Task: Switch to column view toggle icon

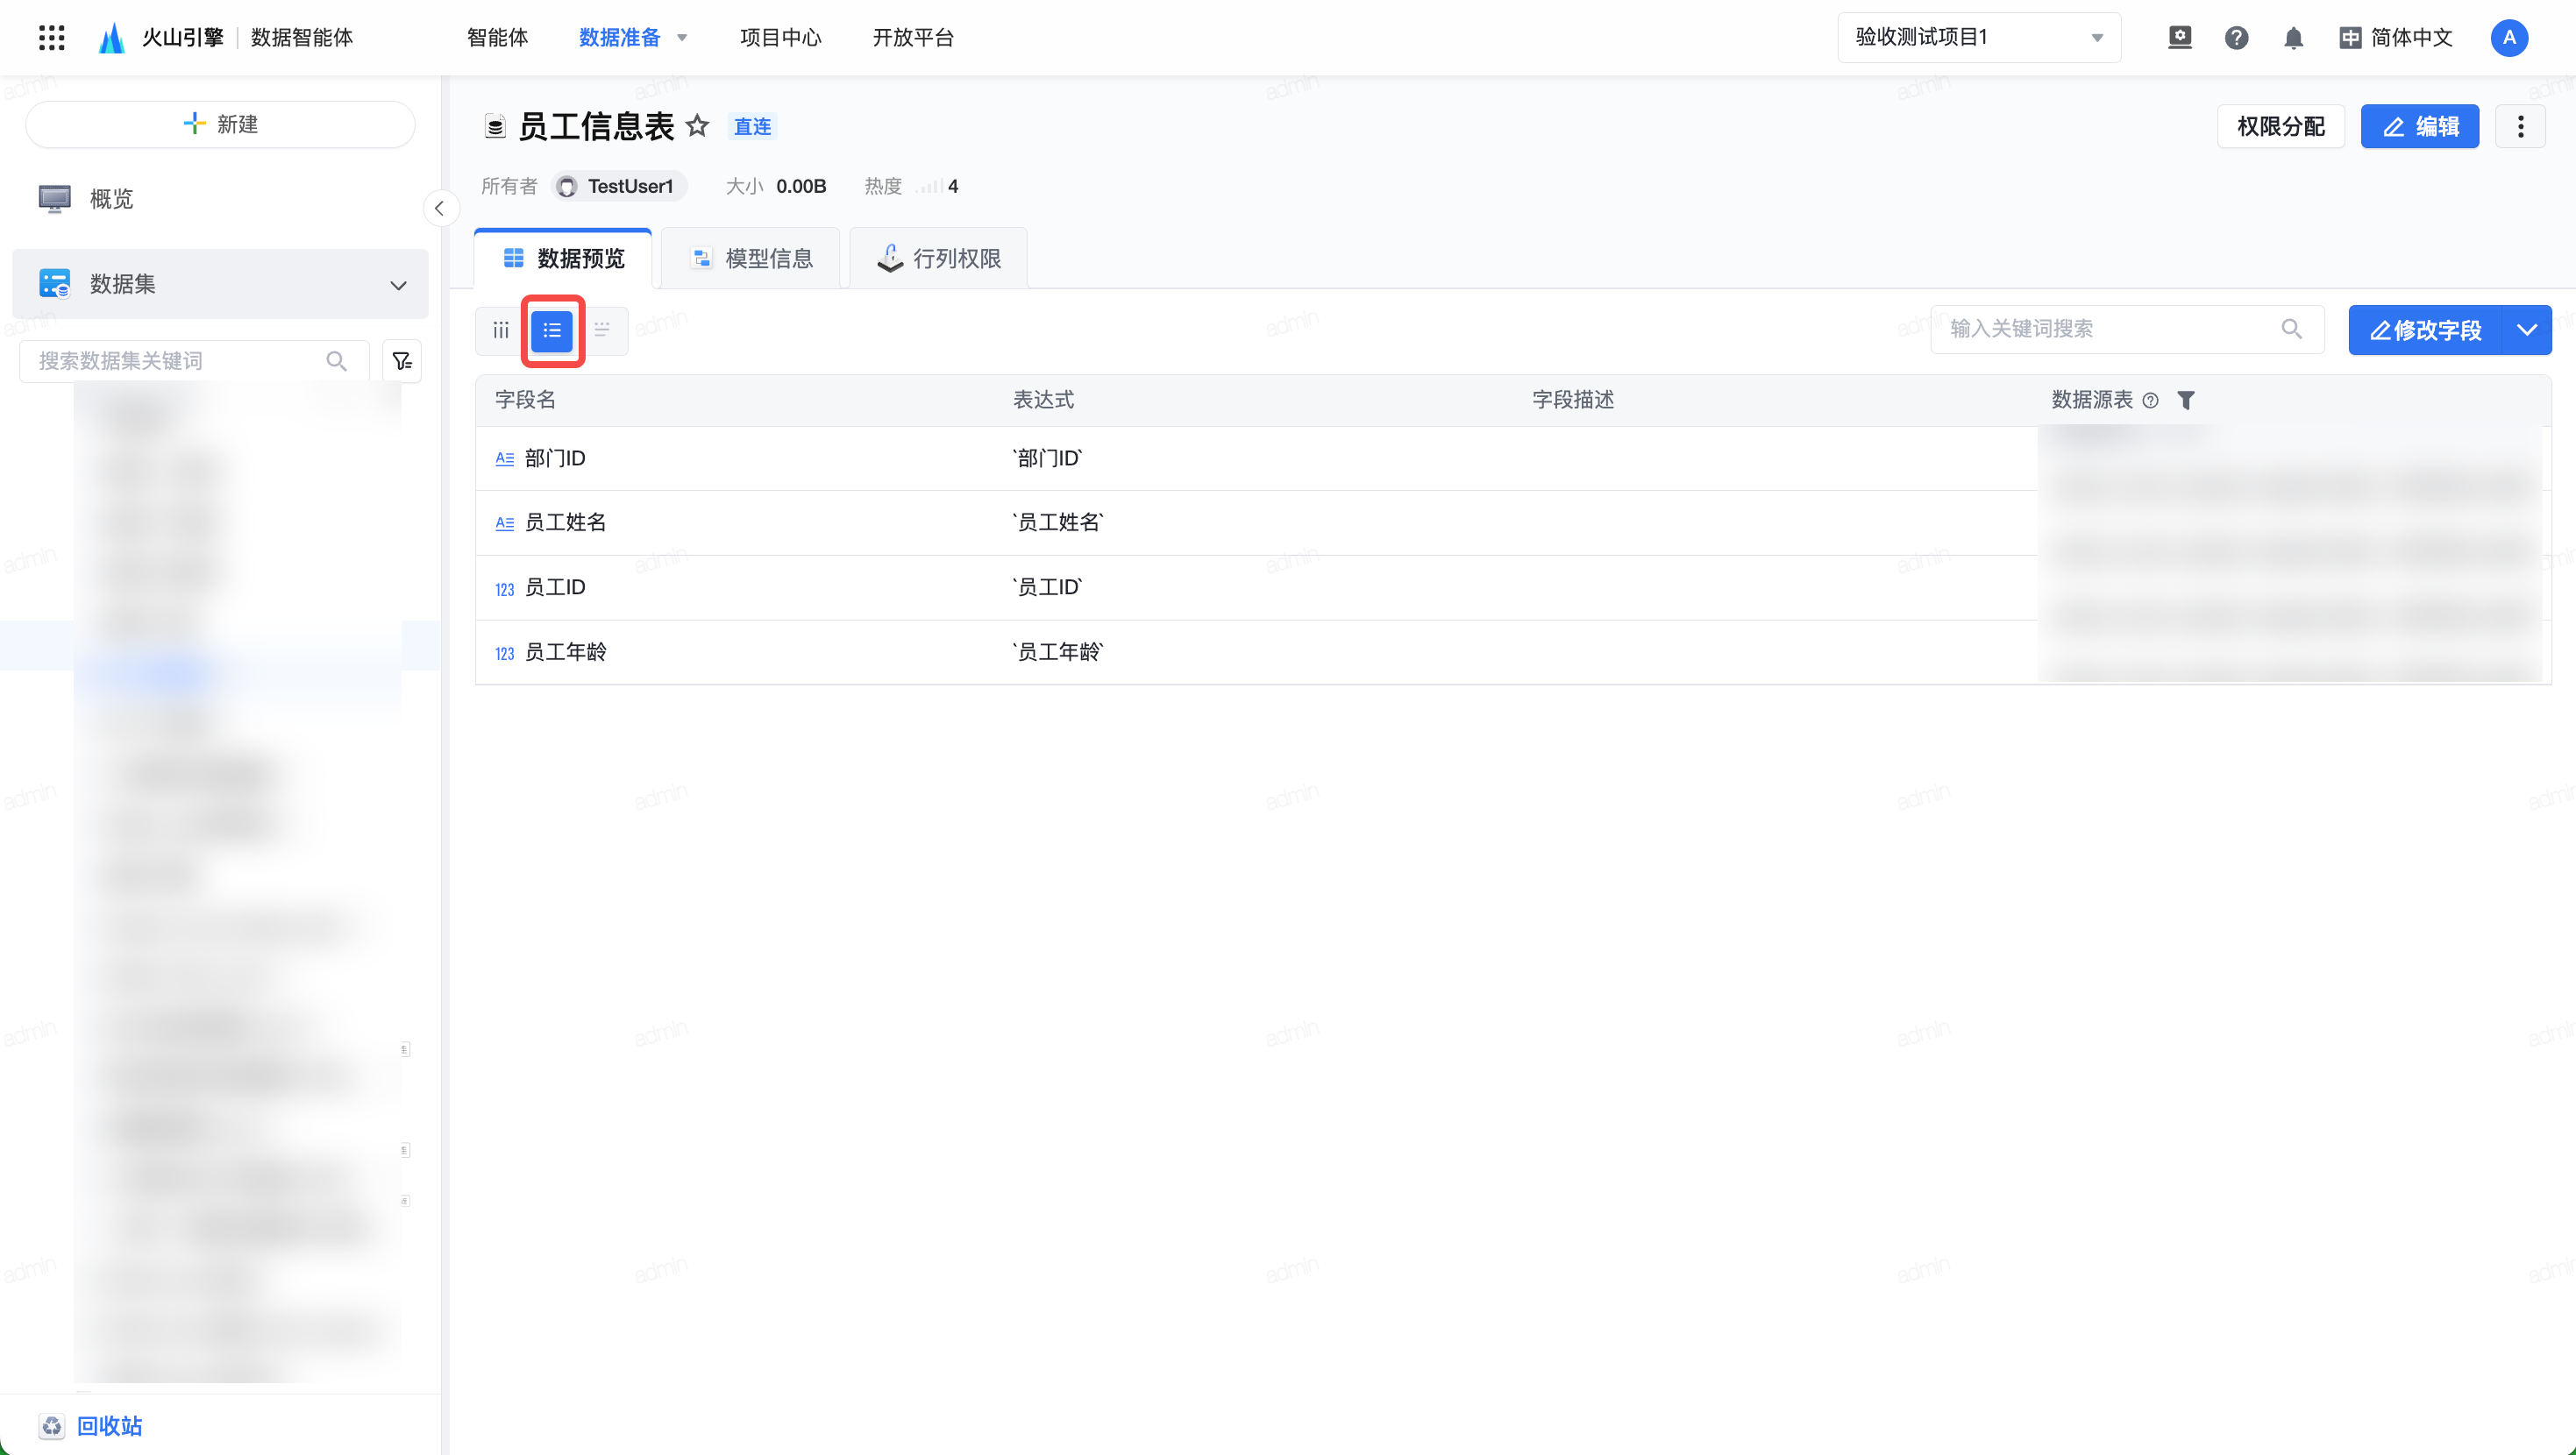Action: coord(501,330)
